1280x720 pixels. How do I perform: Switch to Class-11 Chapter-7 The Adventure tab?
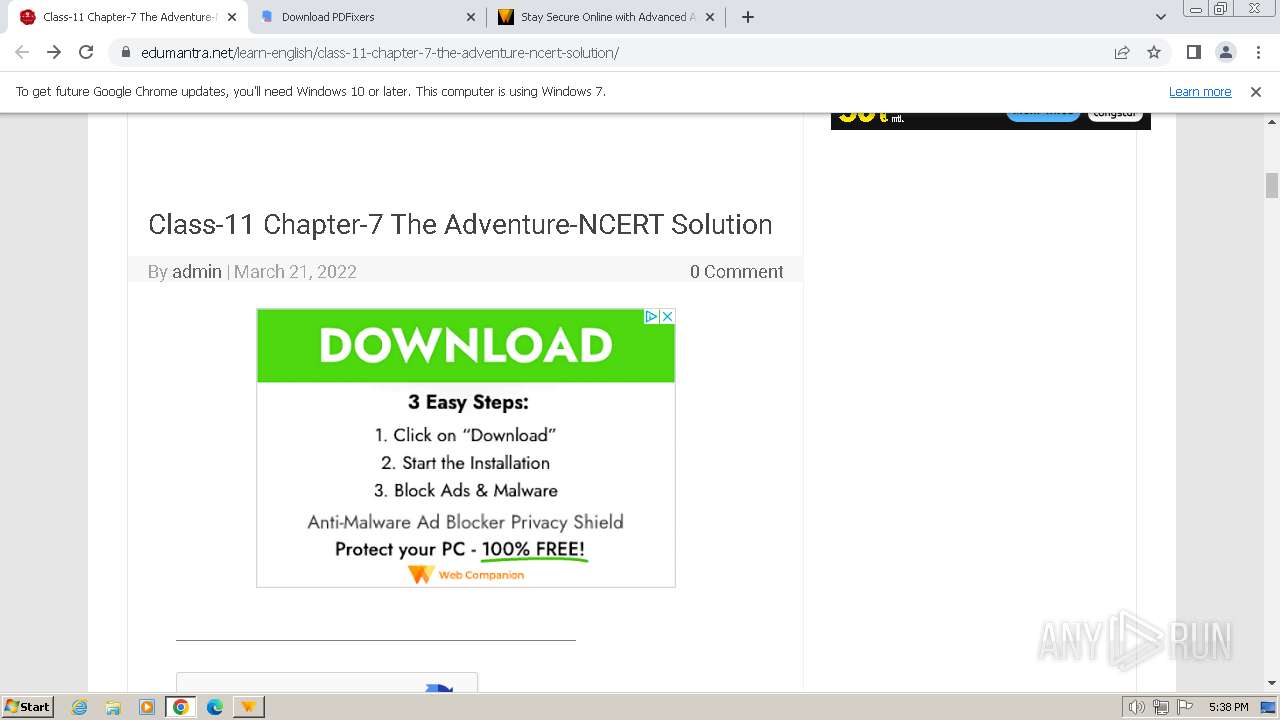click(129, 17)
